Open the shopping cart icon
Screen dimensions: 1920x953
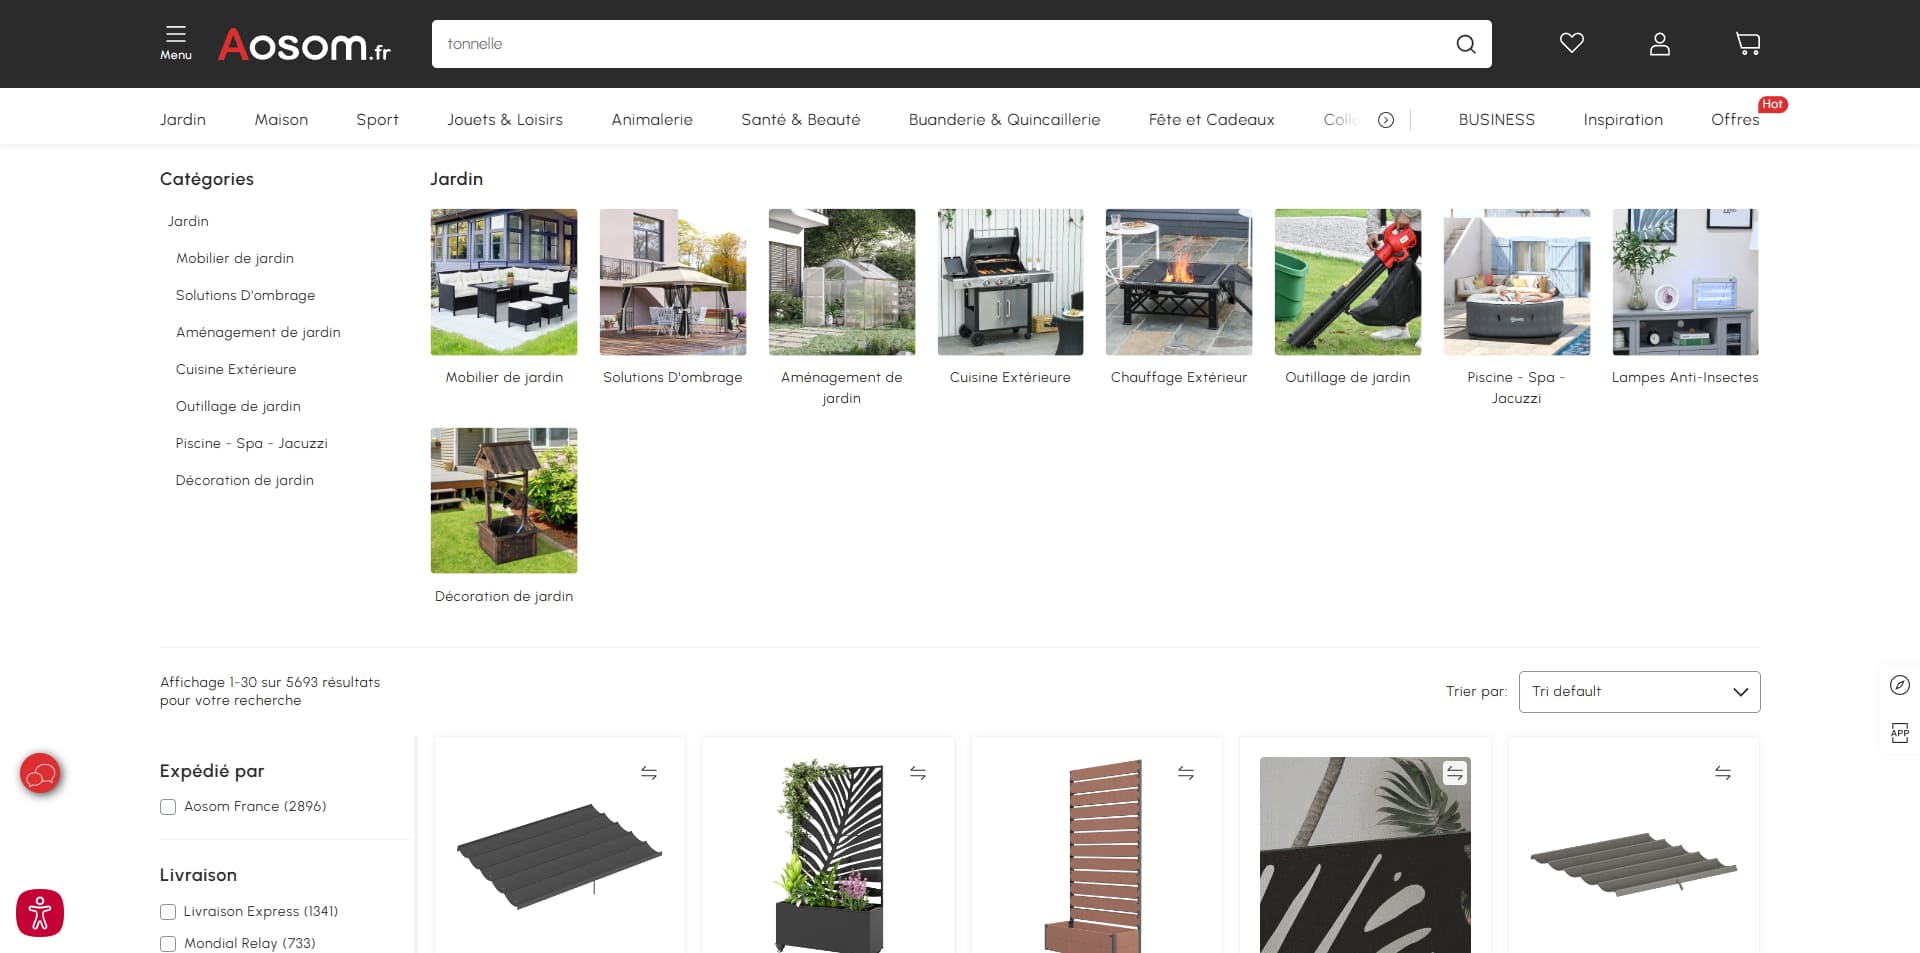click(1747, 43)
